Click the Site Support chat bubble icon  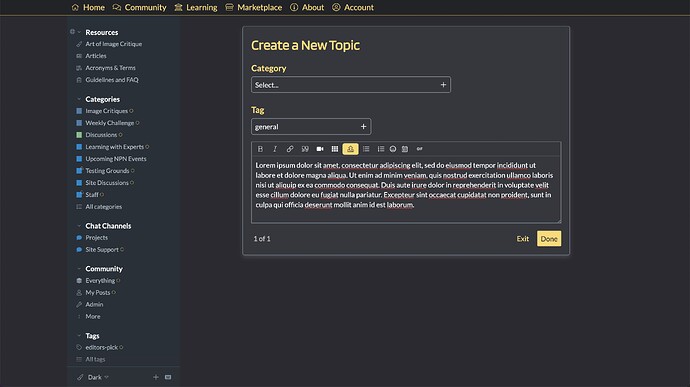[79, 250]
